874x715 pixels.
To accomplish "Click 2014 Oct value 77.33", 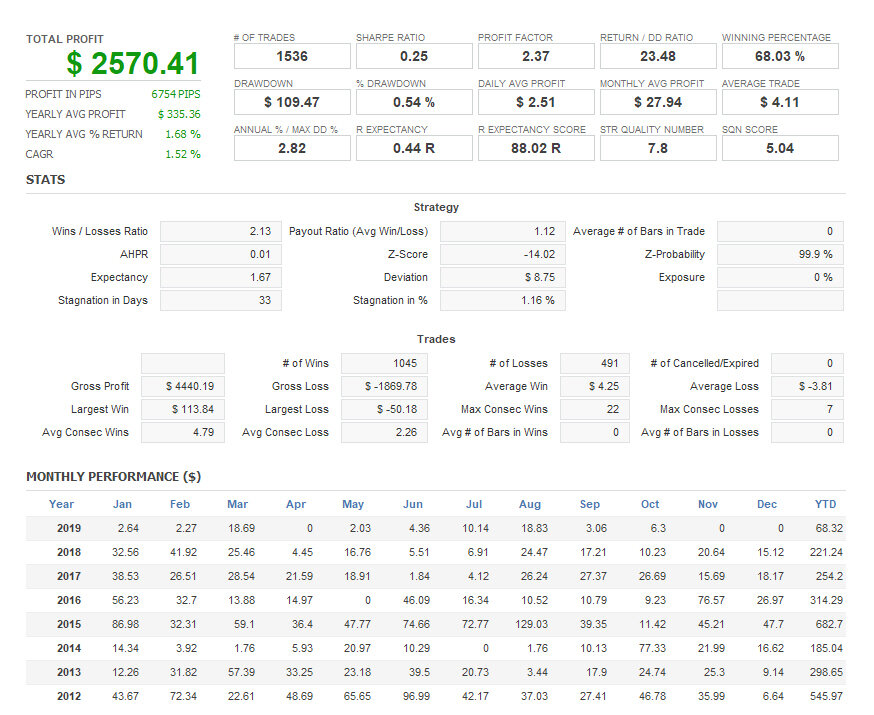I will 652,648.
